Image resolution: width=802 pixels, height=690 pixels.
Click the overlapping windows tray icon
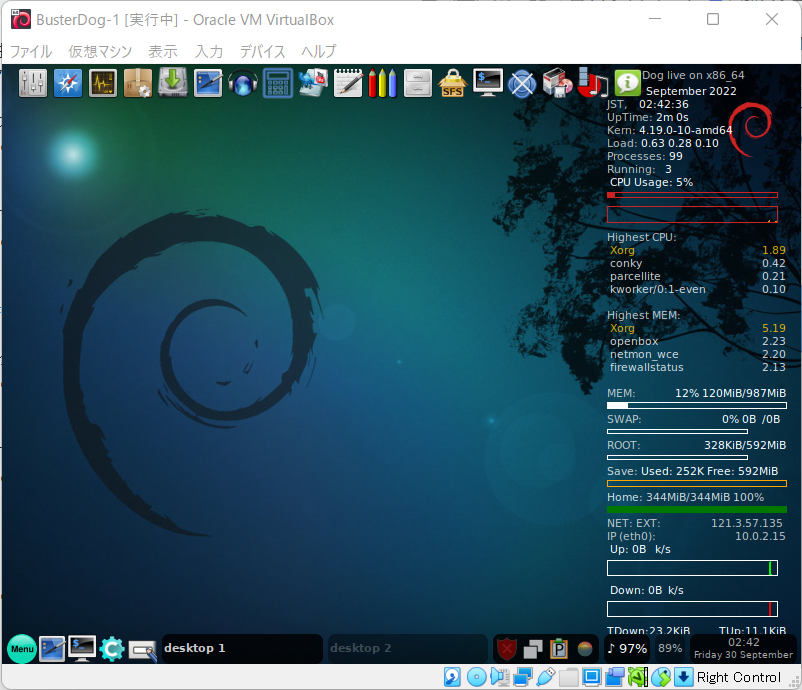click(x=533, y=650)
